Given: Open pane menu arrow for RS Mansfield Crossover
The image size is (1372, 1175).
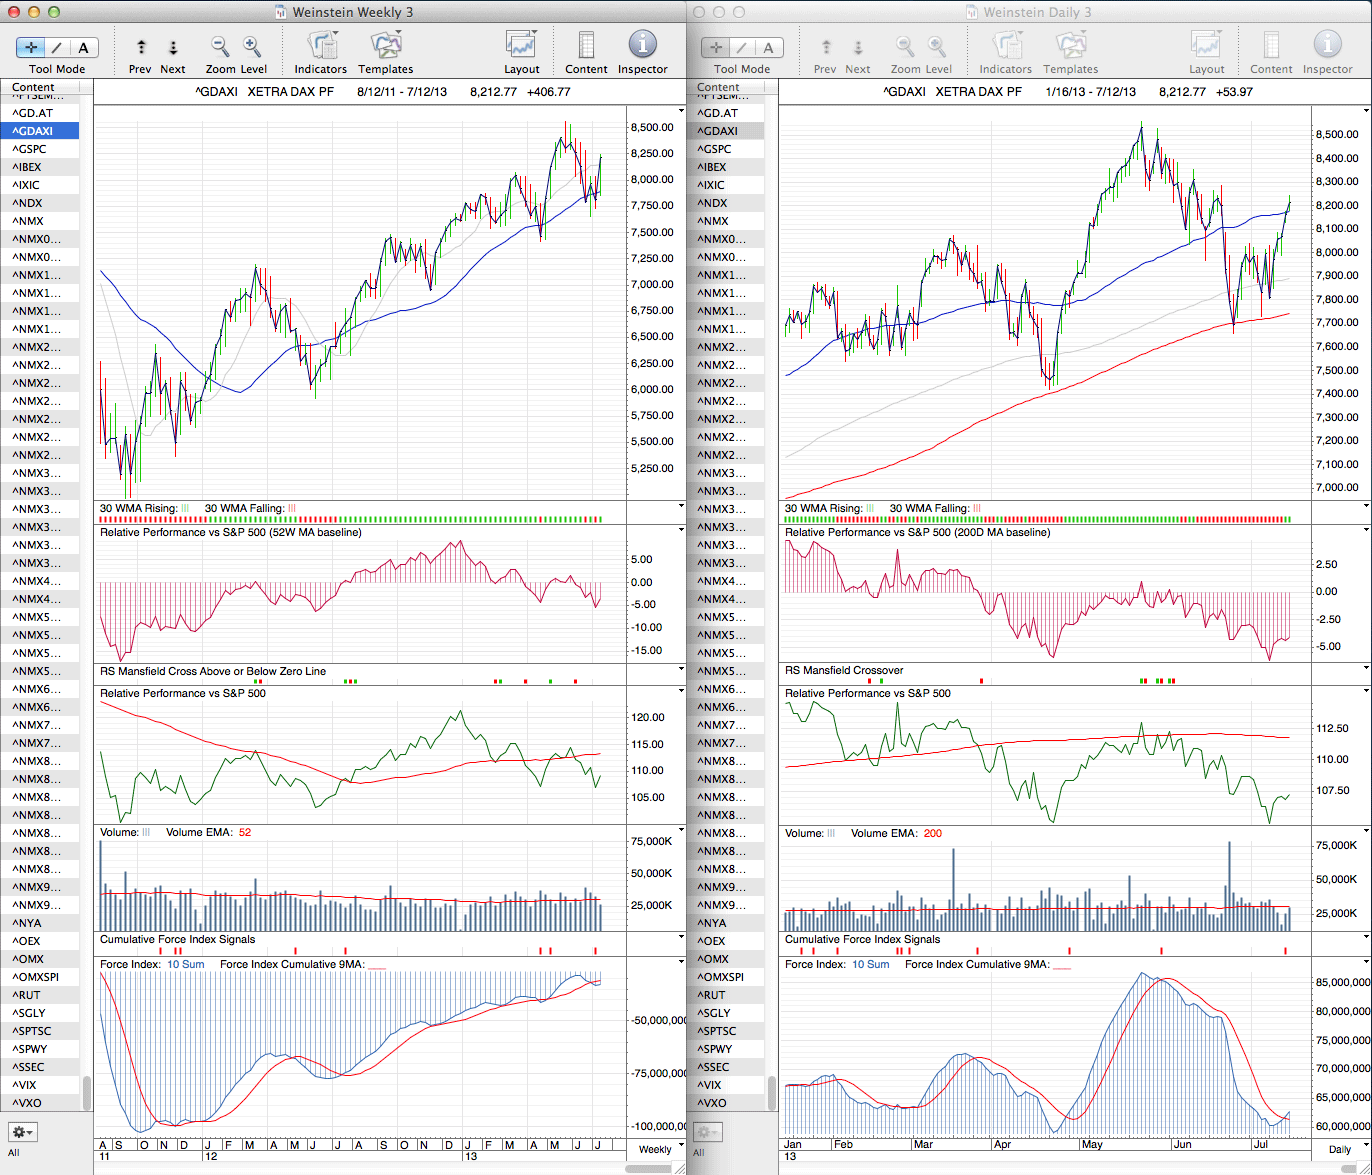Looking at the screenshot, I should point(1366,668).
